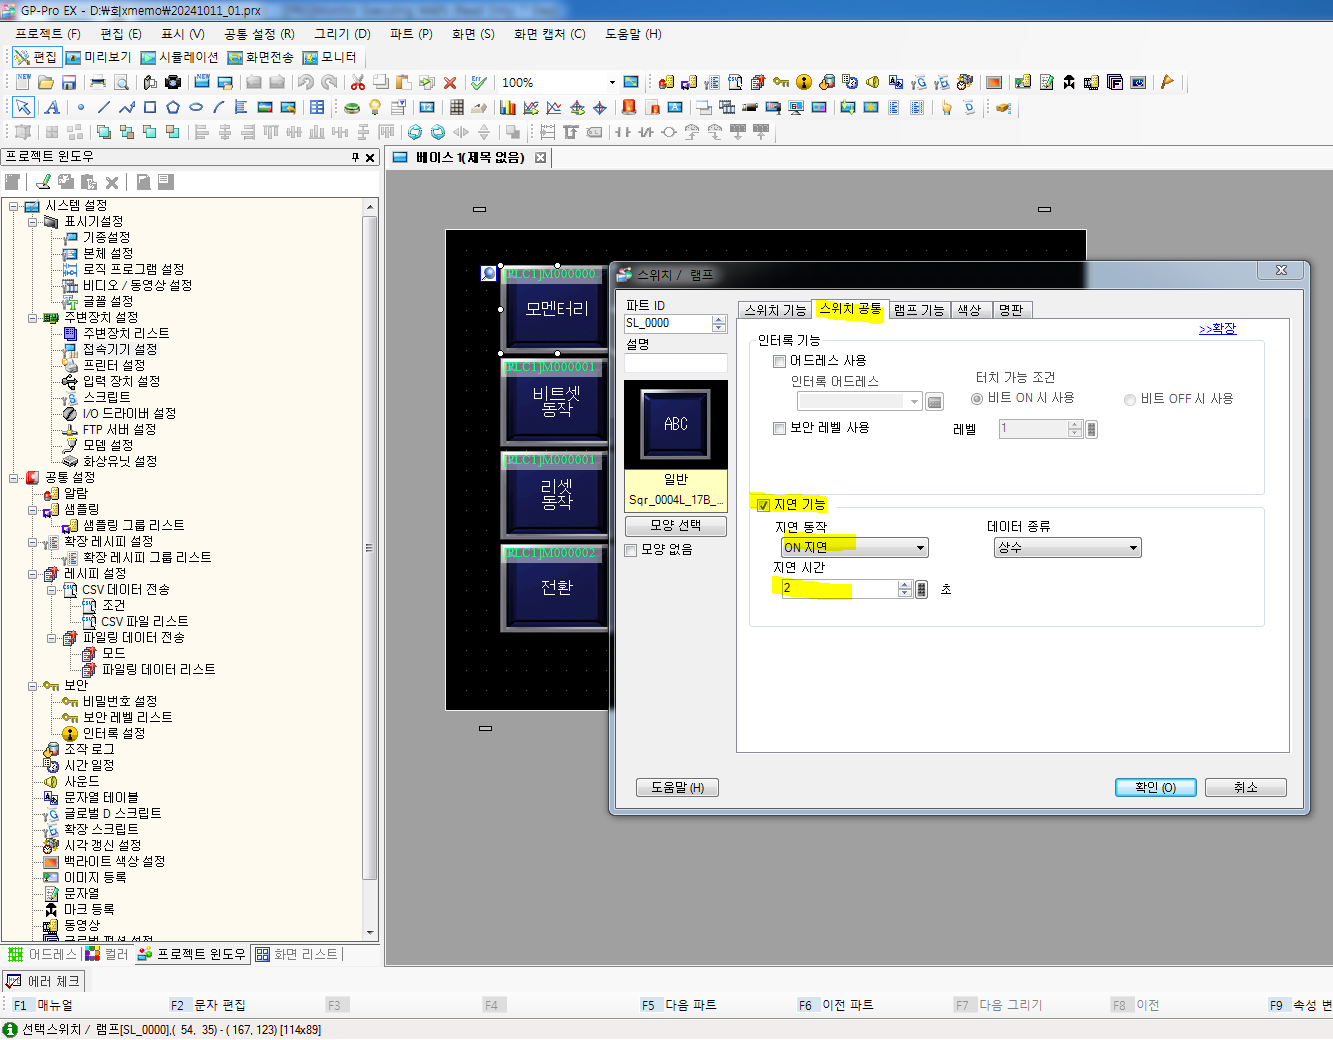Select the text A drawing tool

point(52,107)
